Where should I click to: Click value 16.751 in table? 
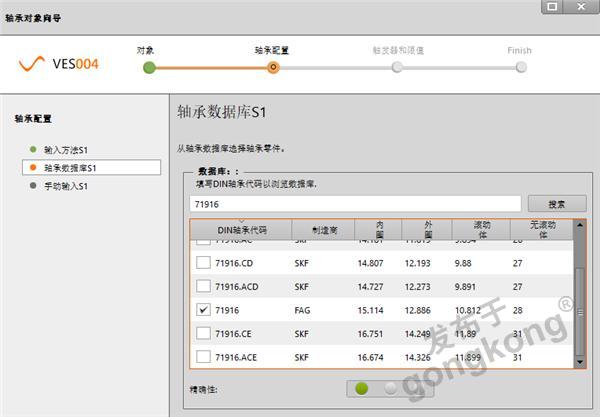point(370,334)
